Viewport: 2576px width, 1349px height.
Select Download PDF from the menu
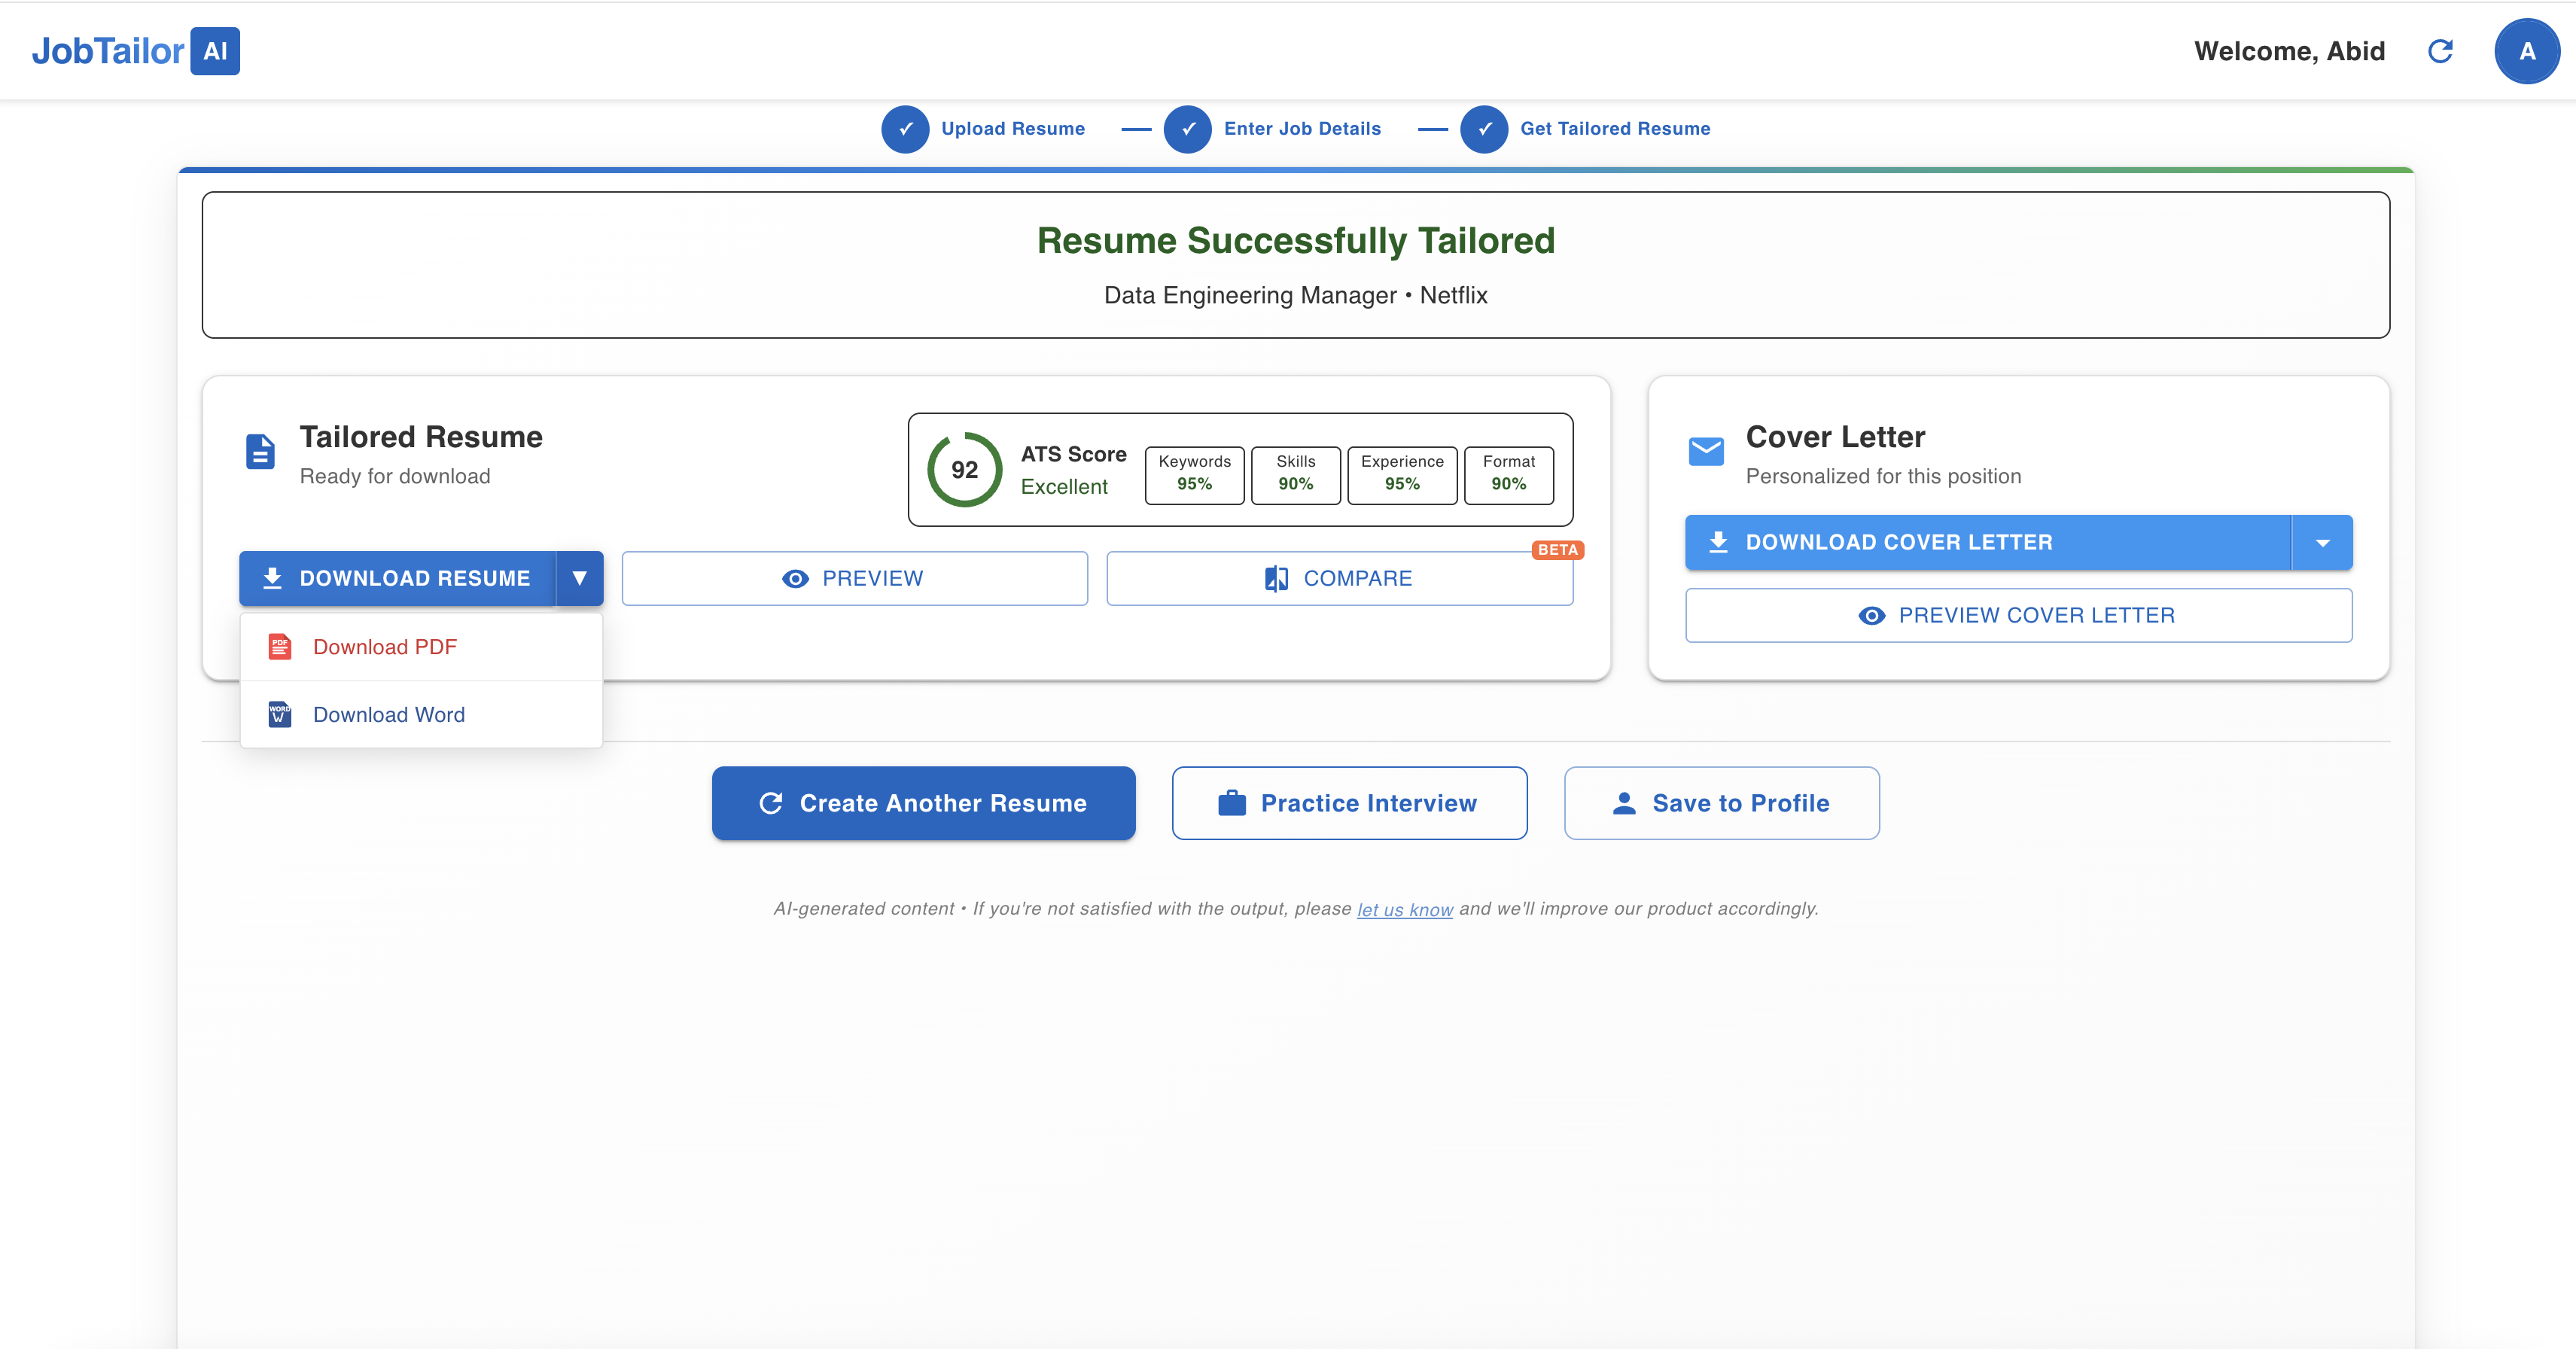tap(385, 647)
